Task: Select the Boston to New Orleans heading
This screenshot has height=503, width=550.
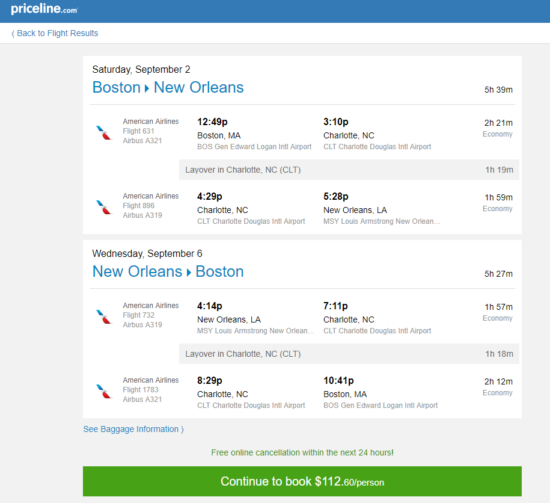Action: pos(168,87)
